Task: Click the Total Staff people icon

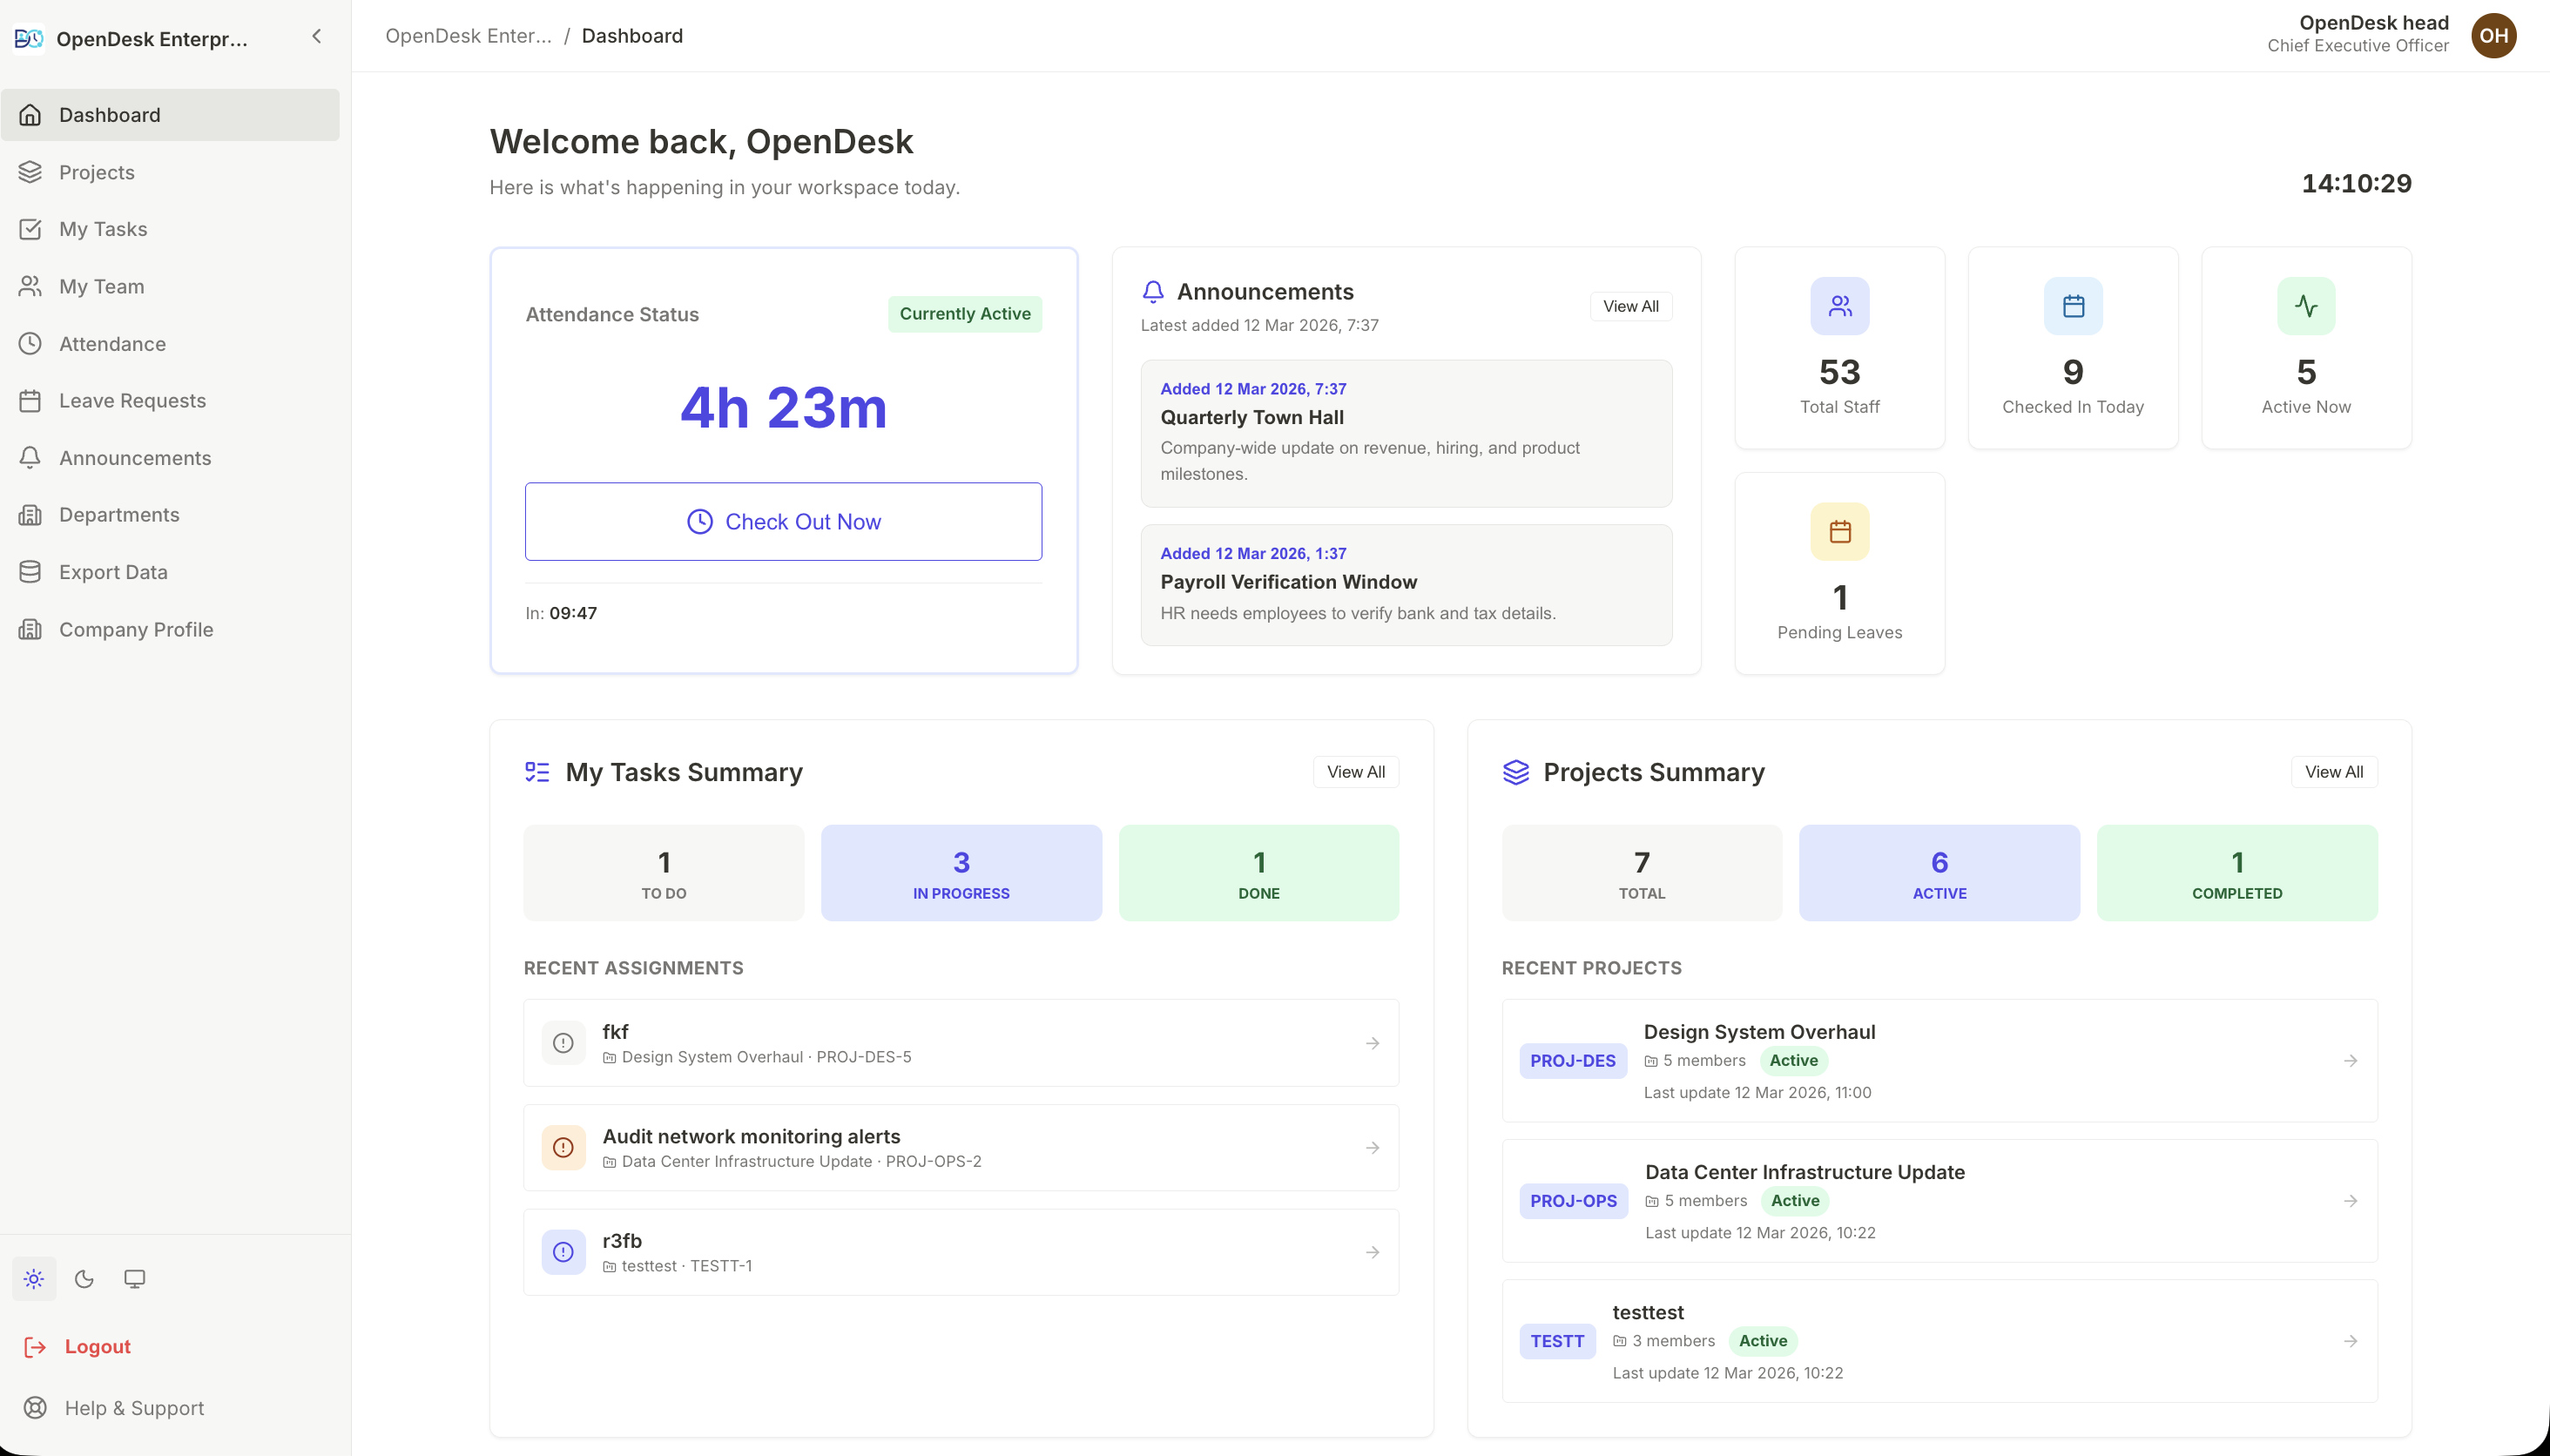Action: tap(1840, 306)
